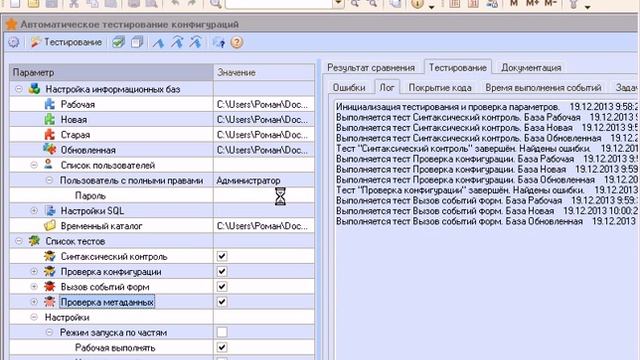Click the M- button in top toolbar
Image resolution: width=640 pixels, height=360 pixels.
click(551, 4)
